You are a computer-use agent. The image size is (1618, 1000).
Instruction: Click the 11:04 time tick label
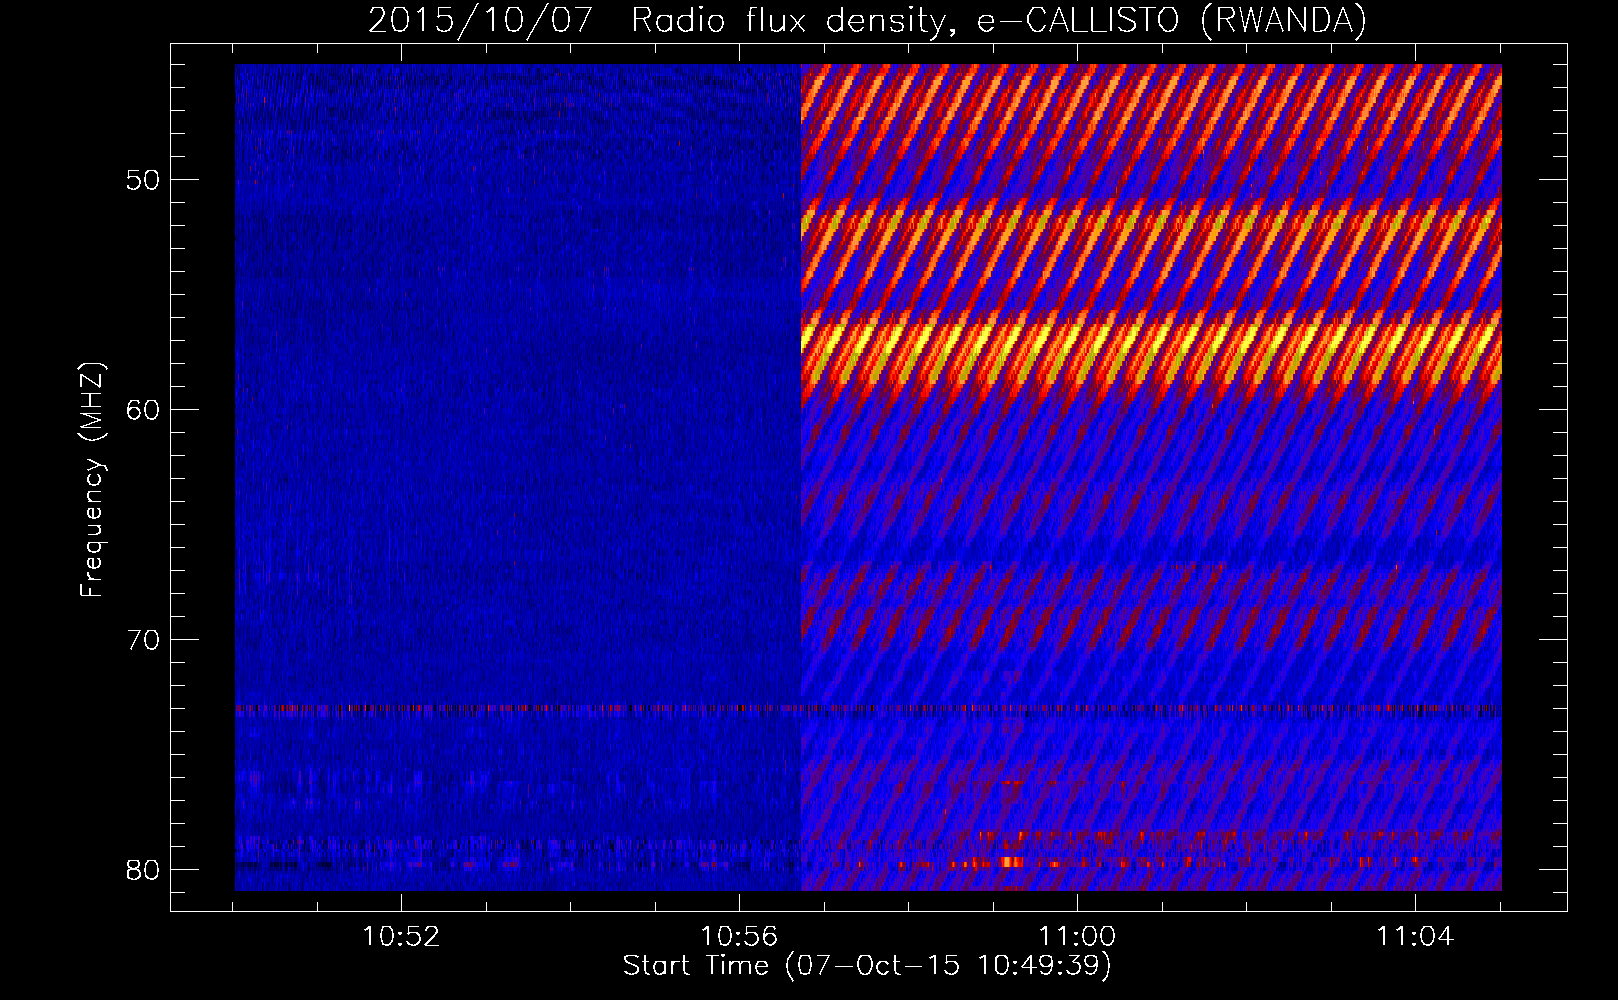pos(1415,937)
